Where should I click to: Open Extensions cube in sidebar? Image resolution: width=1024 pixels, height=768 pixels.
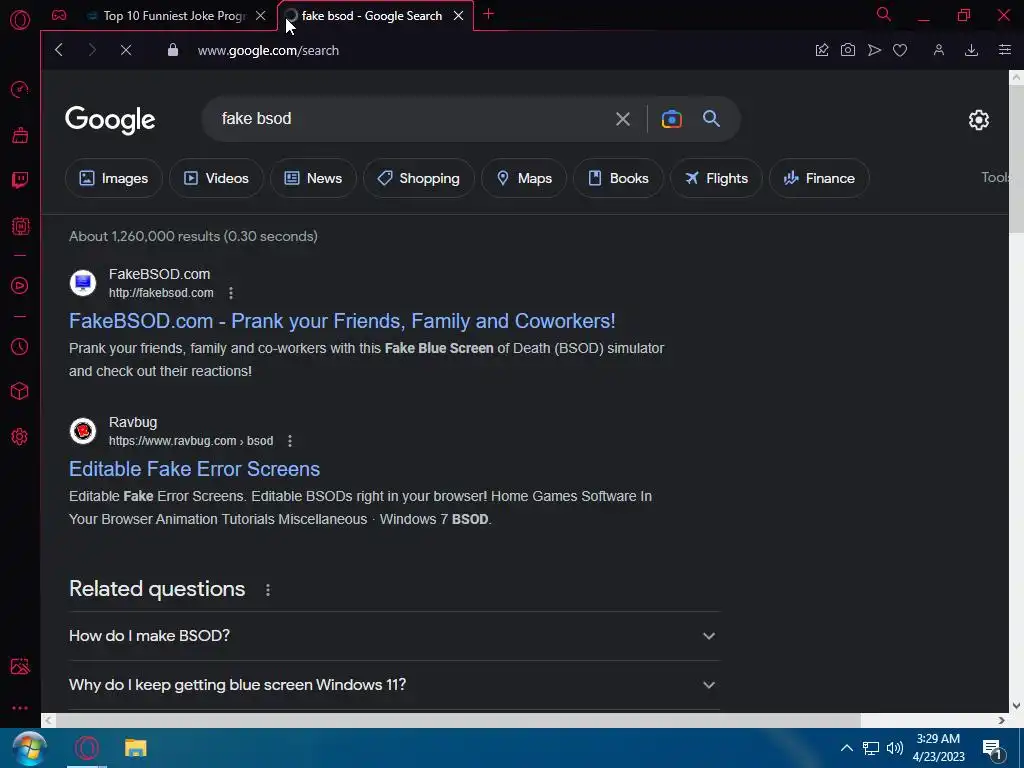pos(20,391)
